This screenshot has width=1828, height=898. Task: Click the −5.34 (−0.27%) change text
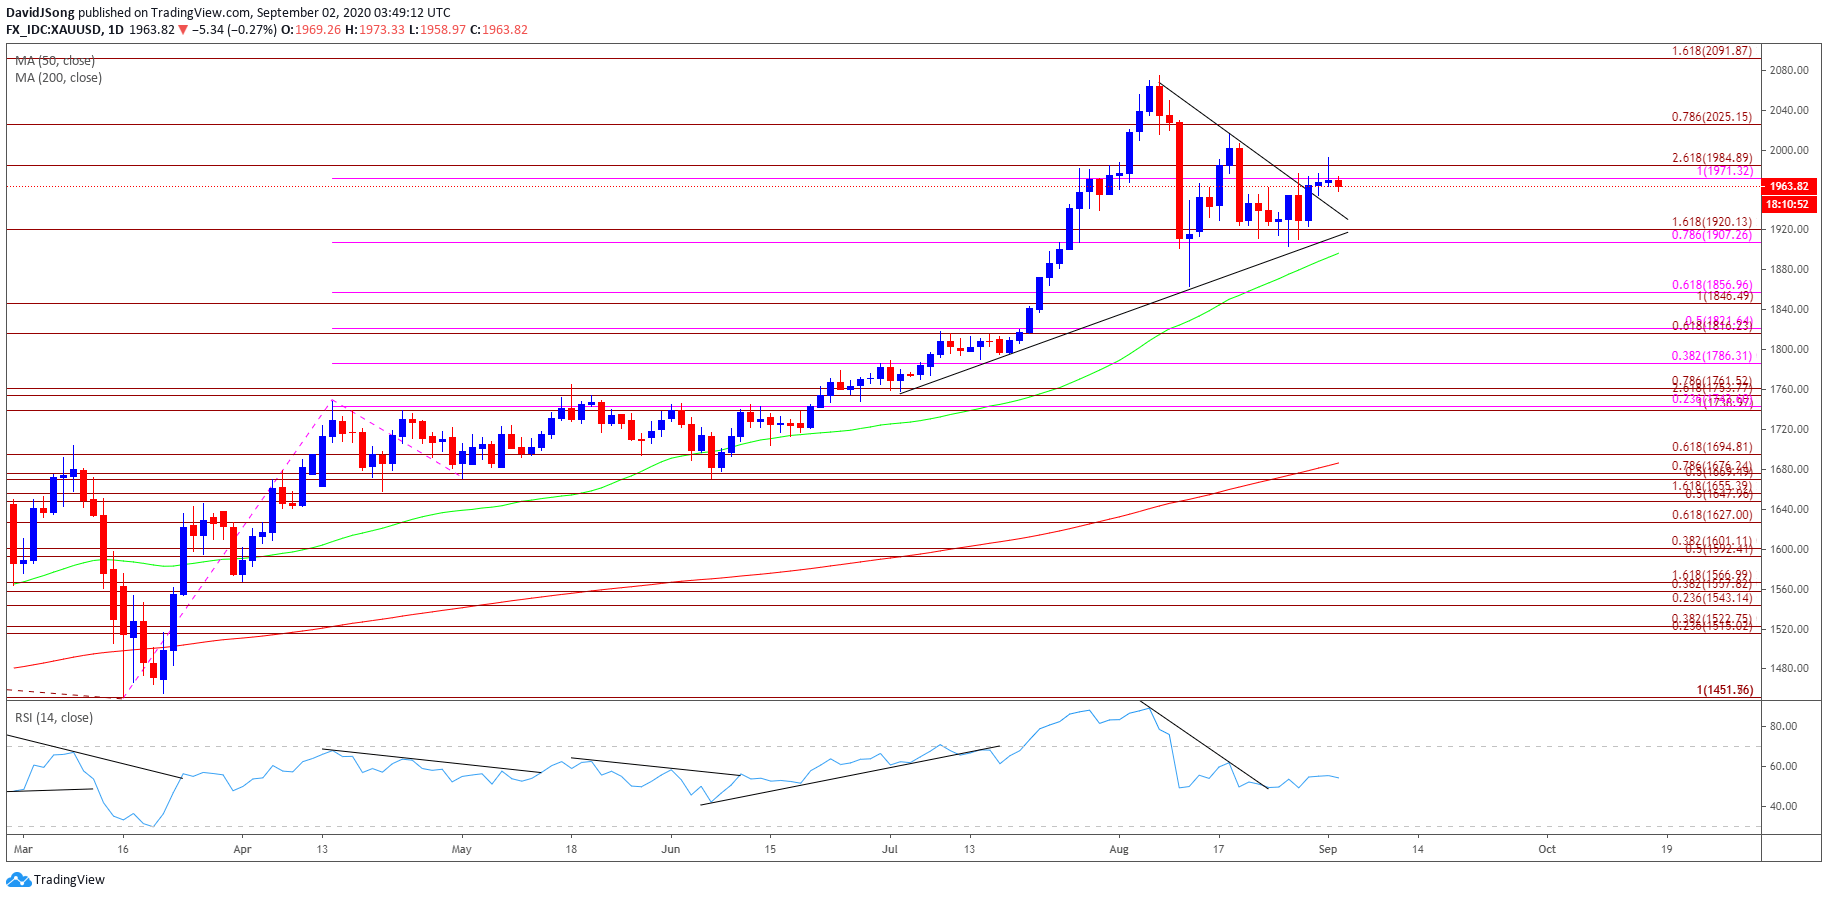[x=234, y=30]
